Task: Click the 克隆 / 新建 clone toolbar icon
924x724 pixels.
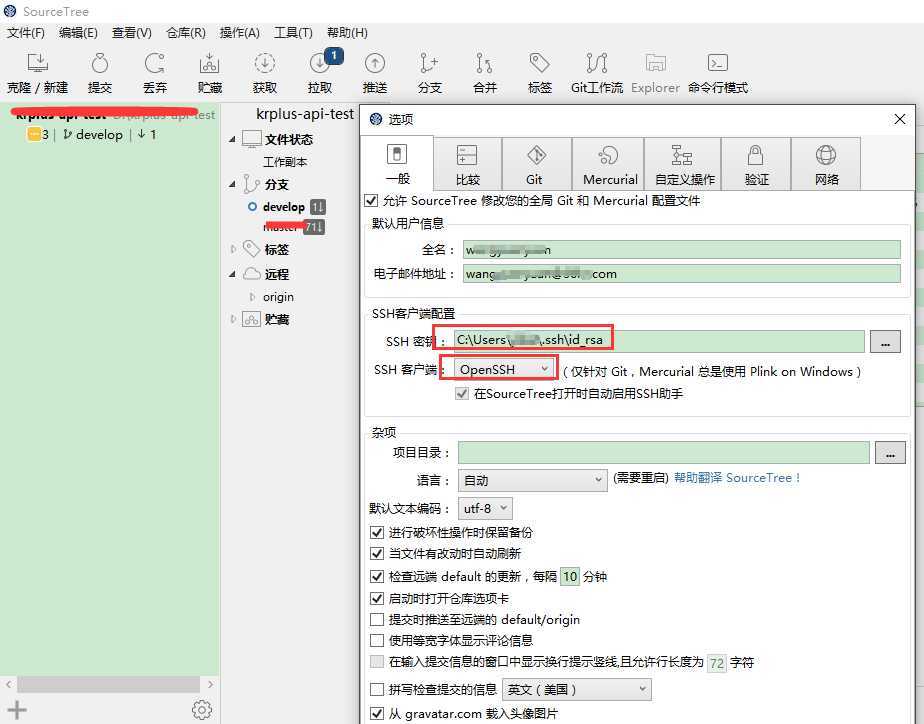Action: click(38, 63)
